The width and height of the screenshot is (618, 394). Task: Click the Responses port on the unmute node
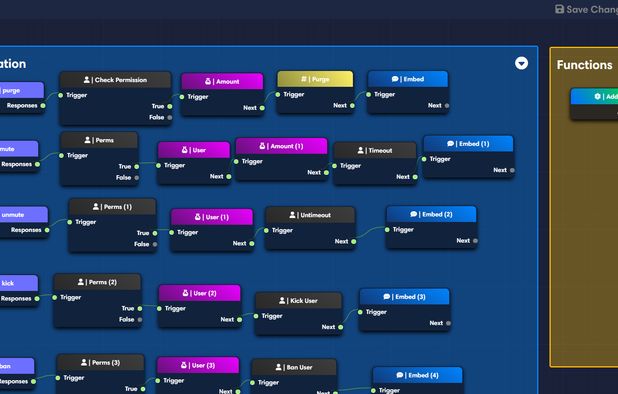[47, 230]
